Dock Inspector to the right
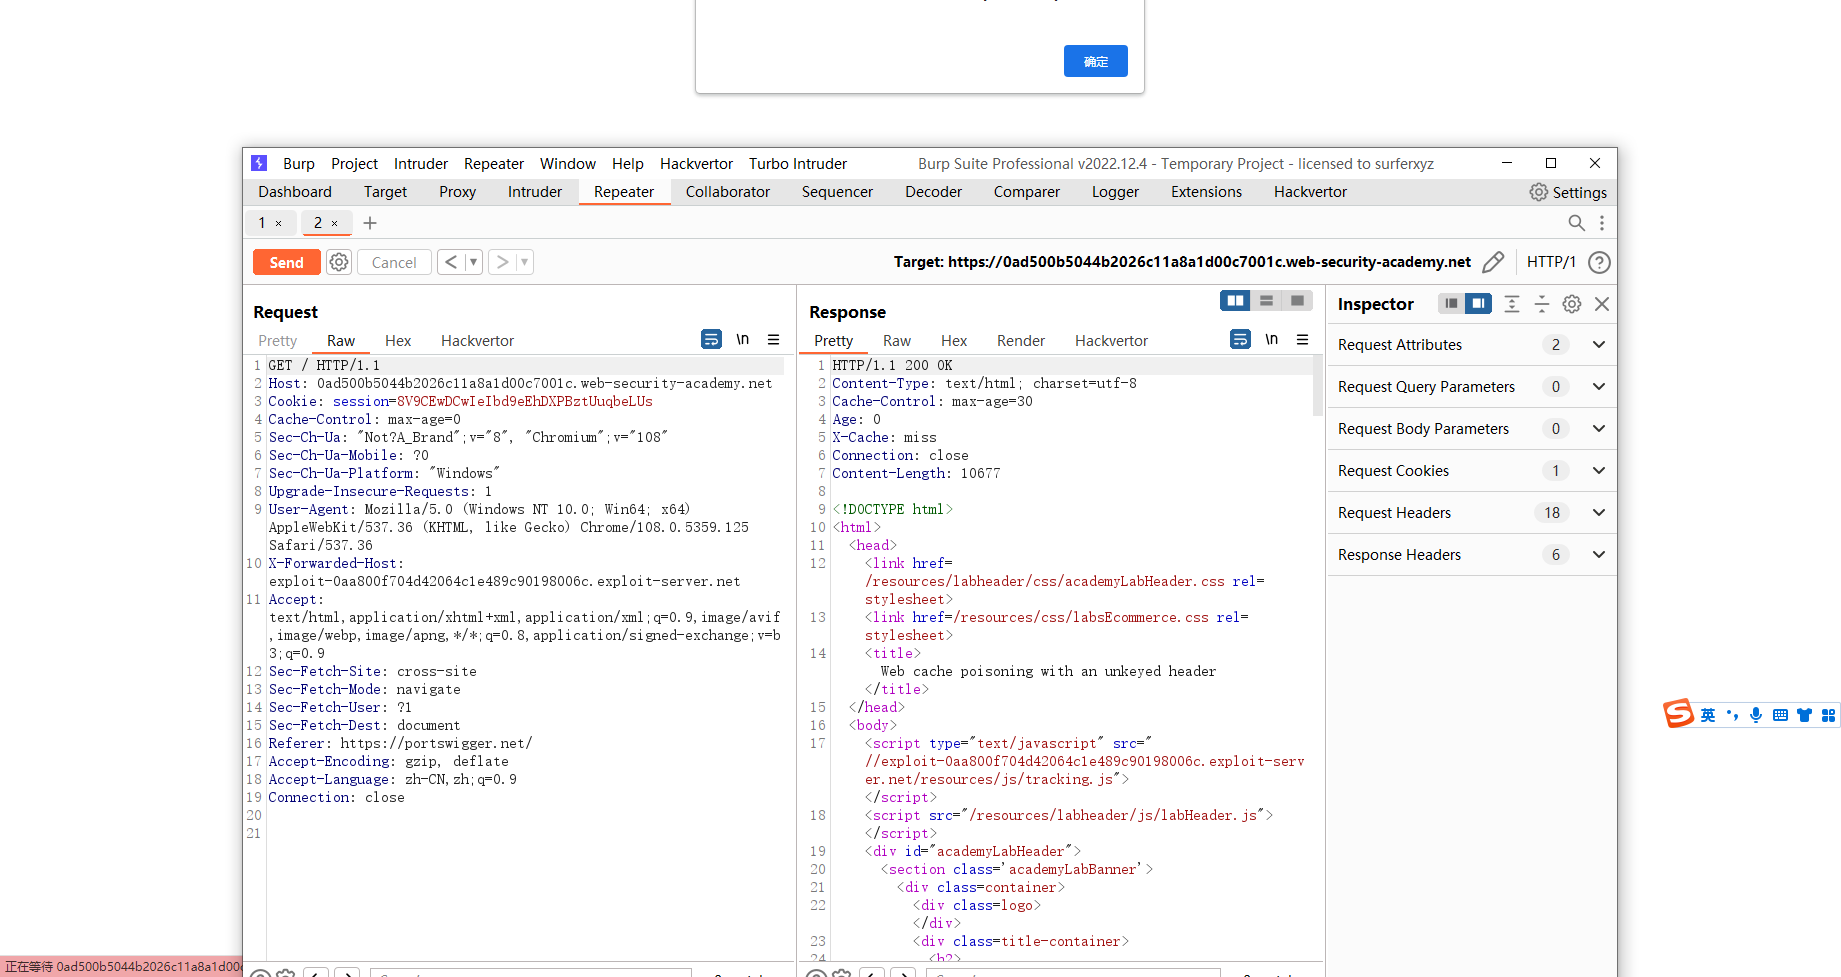Viewport: 1841px width, 977px height. (x=1478, y=303)
